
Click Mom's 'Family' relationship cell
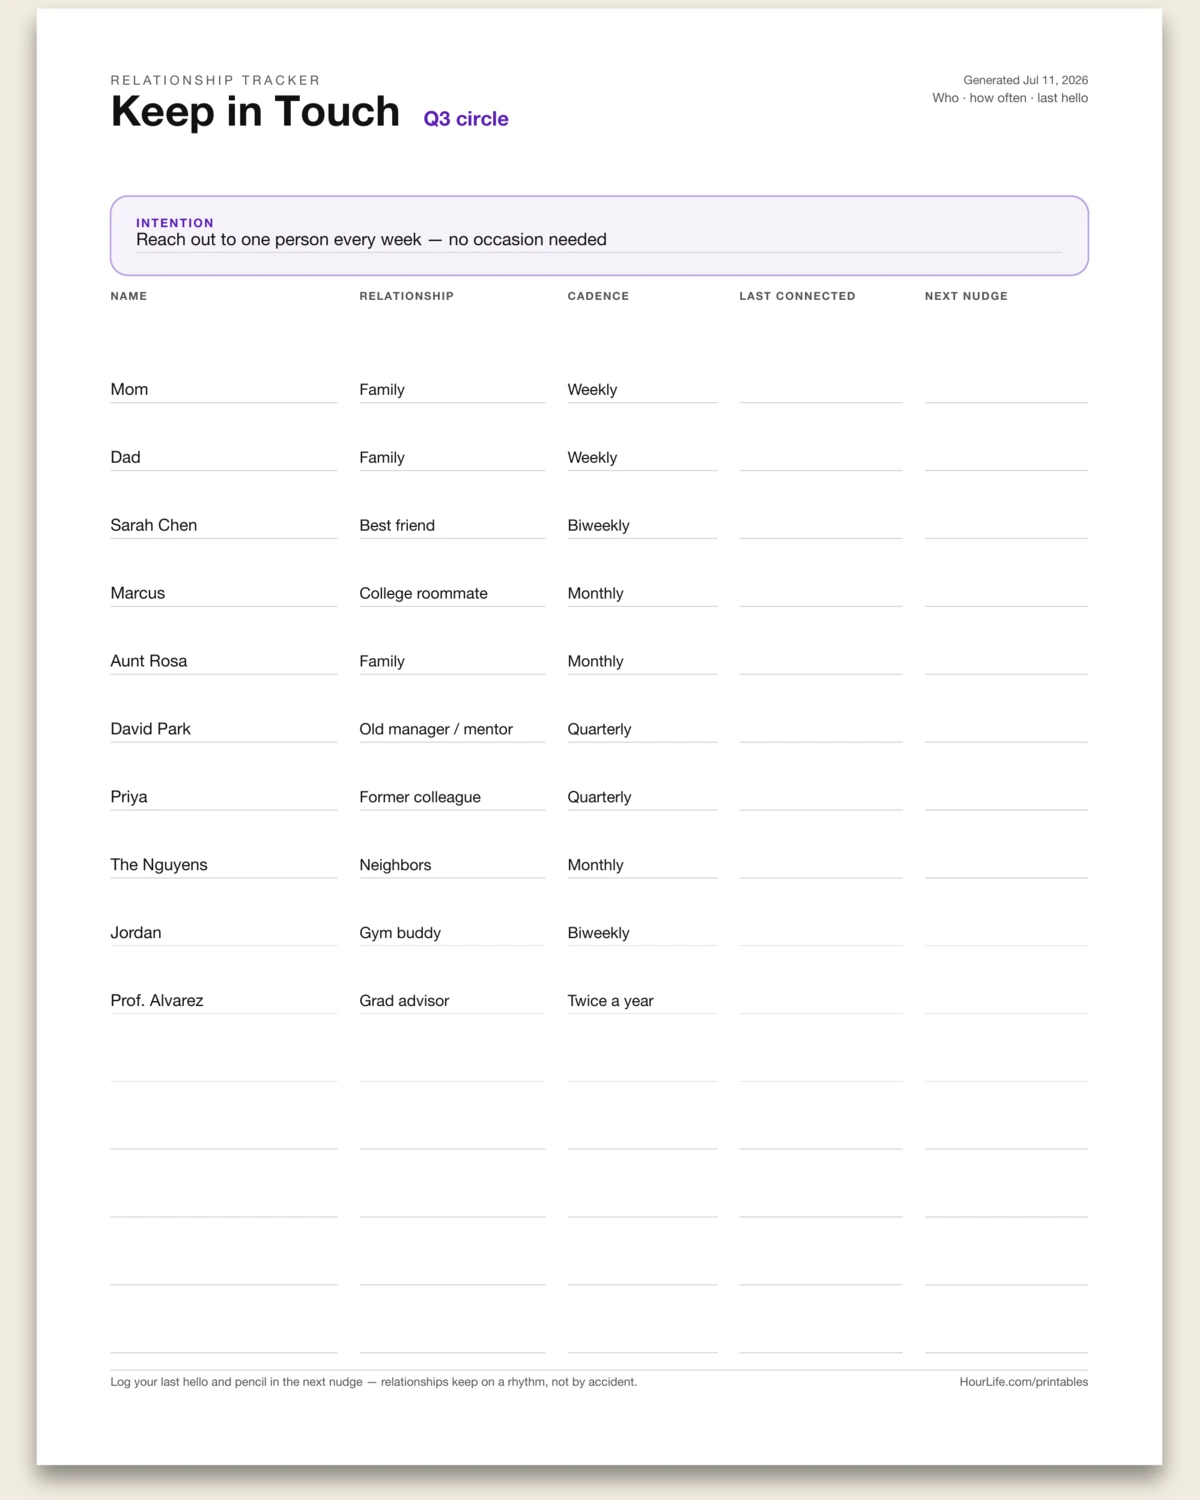click(382, 390)
